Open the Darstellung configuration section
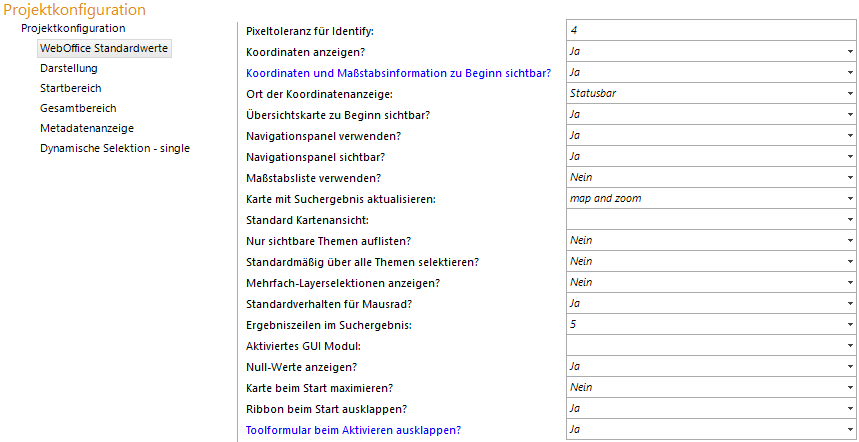The height and width of the screenshot is (442, 859). tap(69, 68)
